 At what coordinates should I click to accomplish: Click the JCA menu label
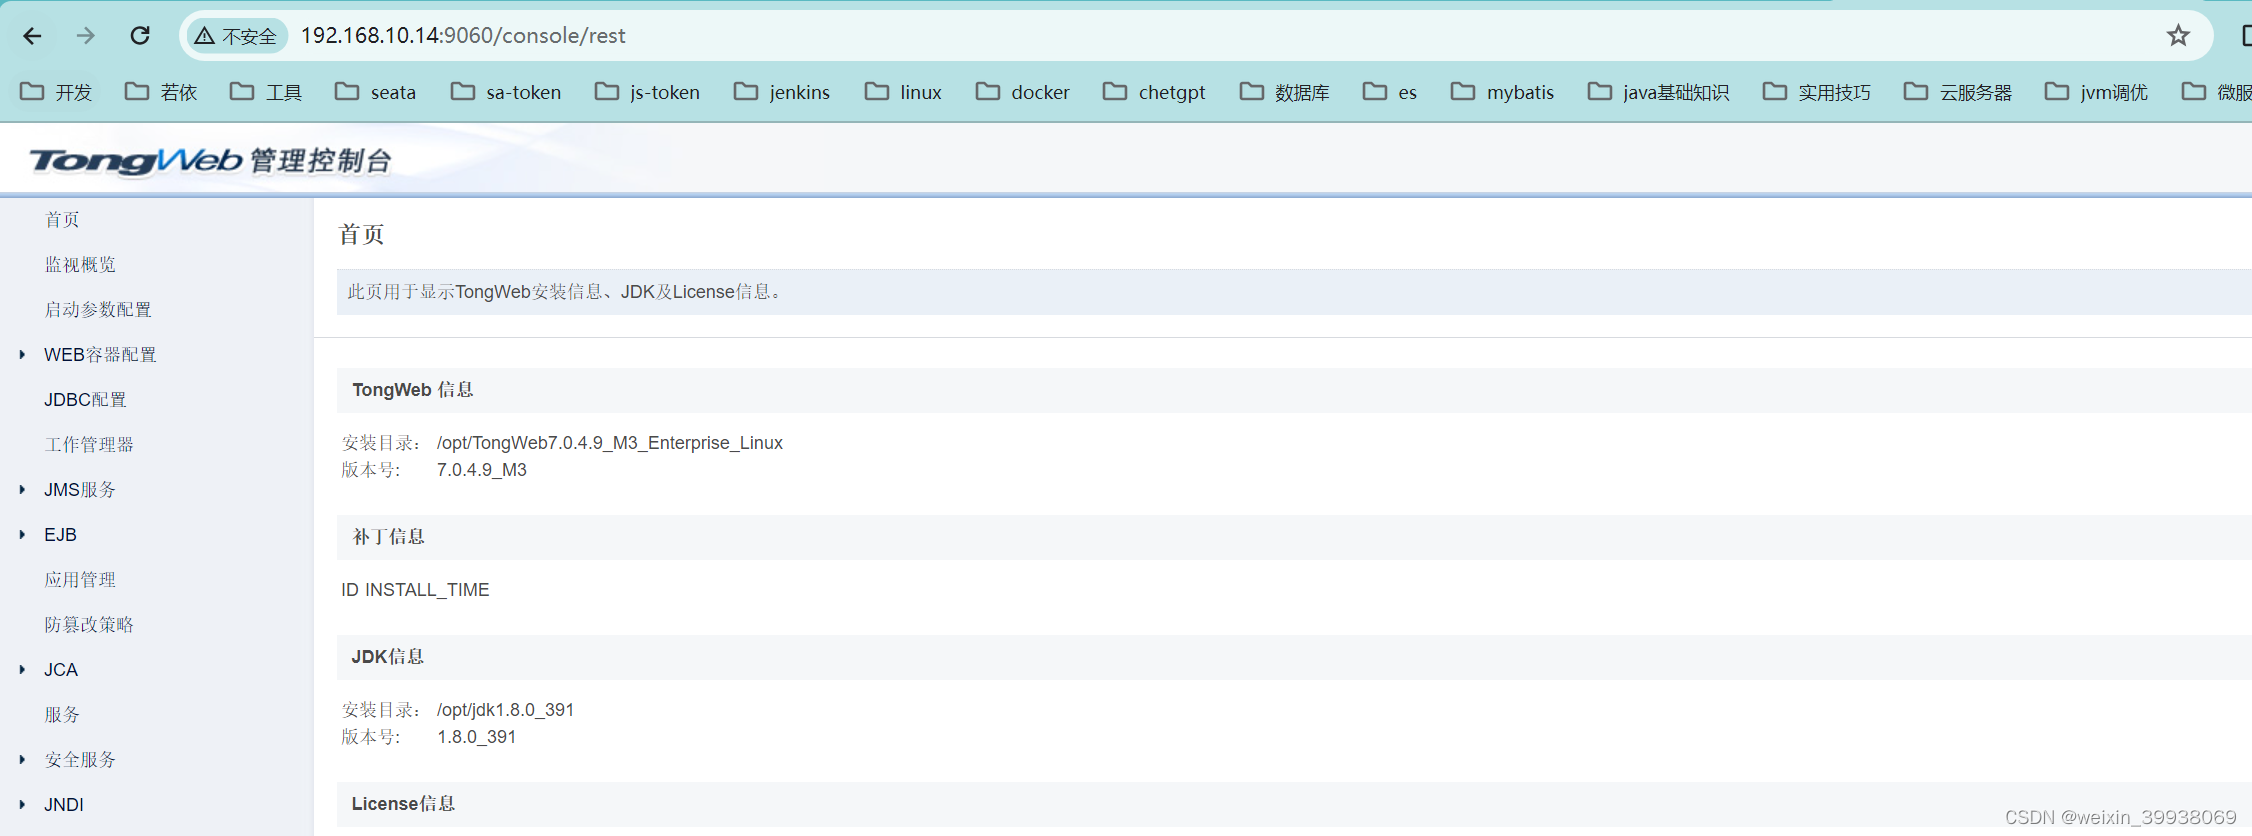[61, 670]
